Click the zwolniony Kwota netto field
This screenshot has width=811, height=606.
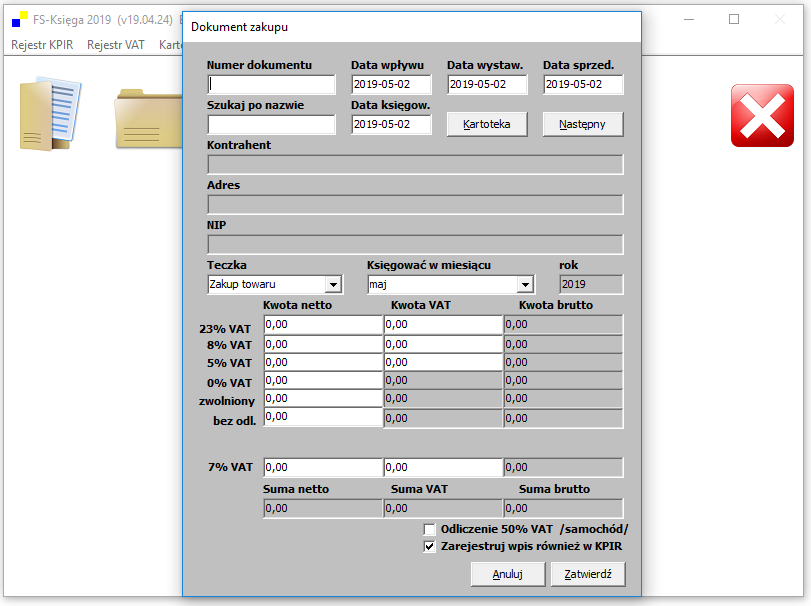click(323, 399)
